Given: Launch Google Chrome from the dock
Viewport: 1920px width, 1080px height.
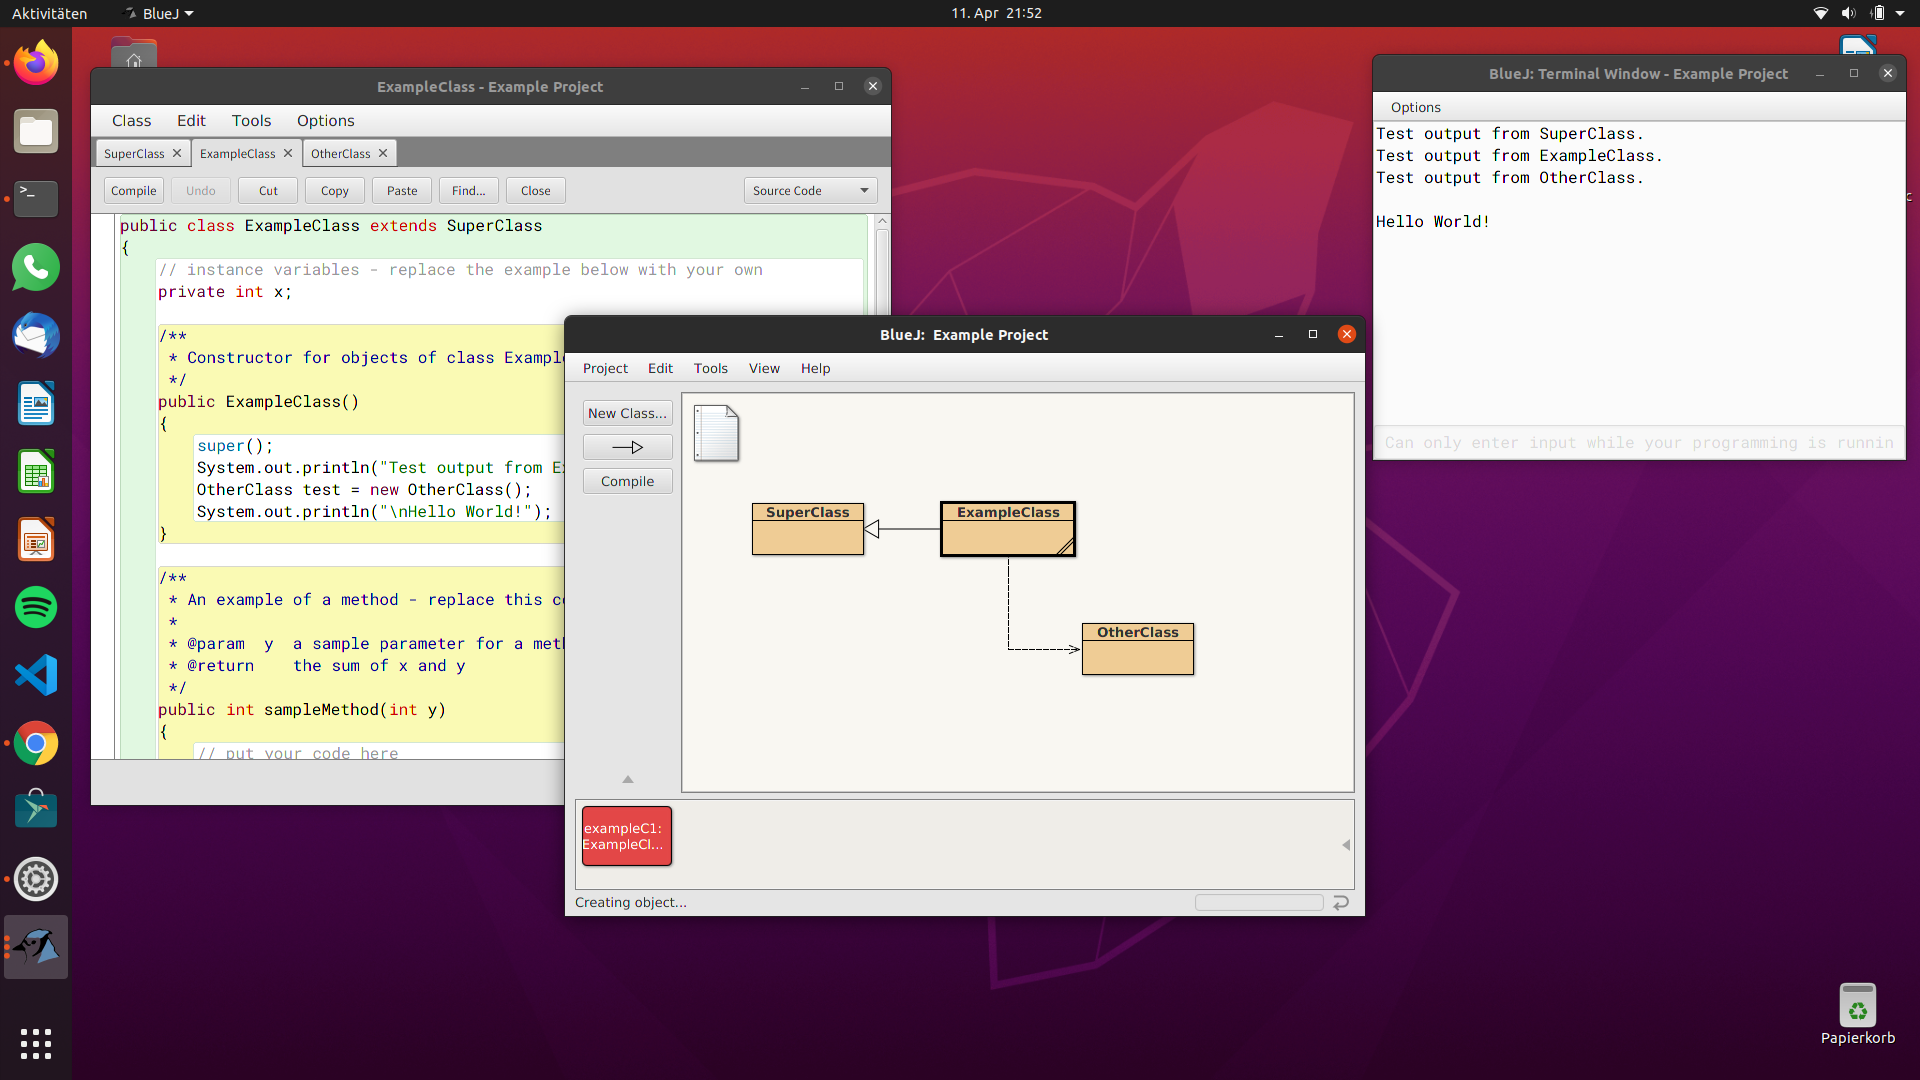Looking at the screenshot, I should click(x=35, y=743).
